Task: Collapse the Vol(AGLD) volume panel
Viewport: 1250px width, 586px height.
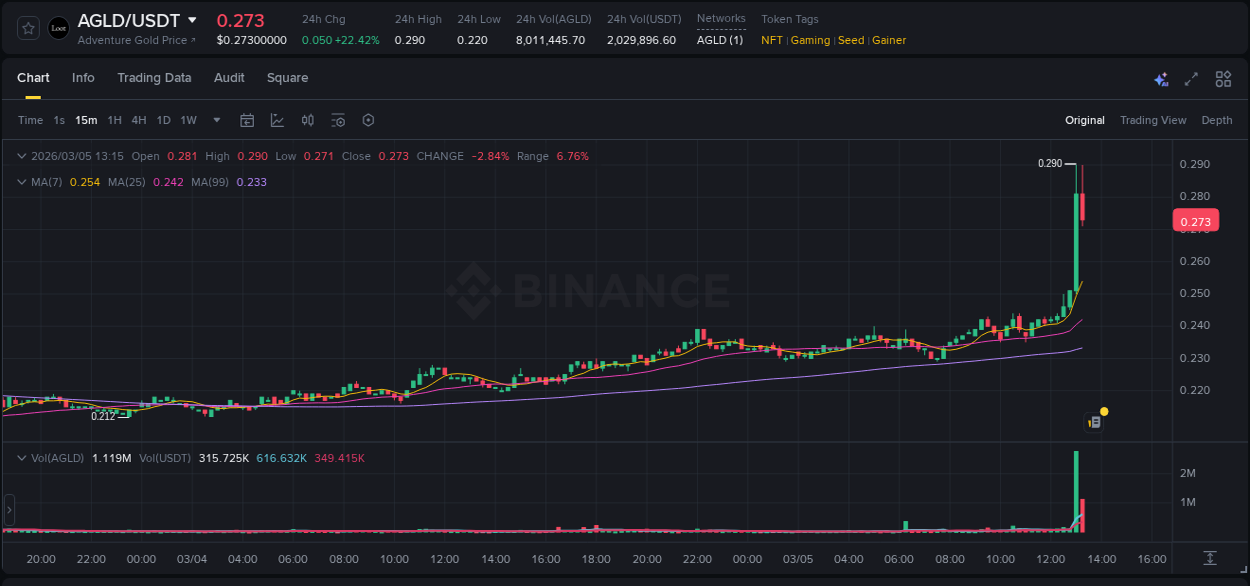Action: 21,457
